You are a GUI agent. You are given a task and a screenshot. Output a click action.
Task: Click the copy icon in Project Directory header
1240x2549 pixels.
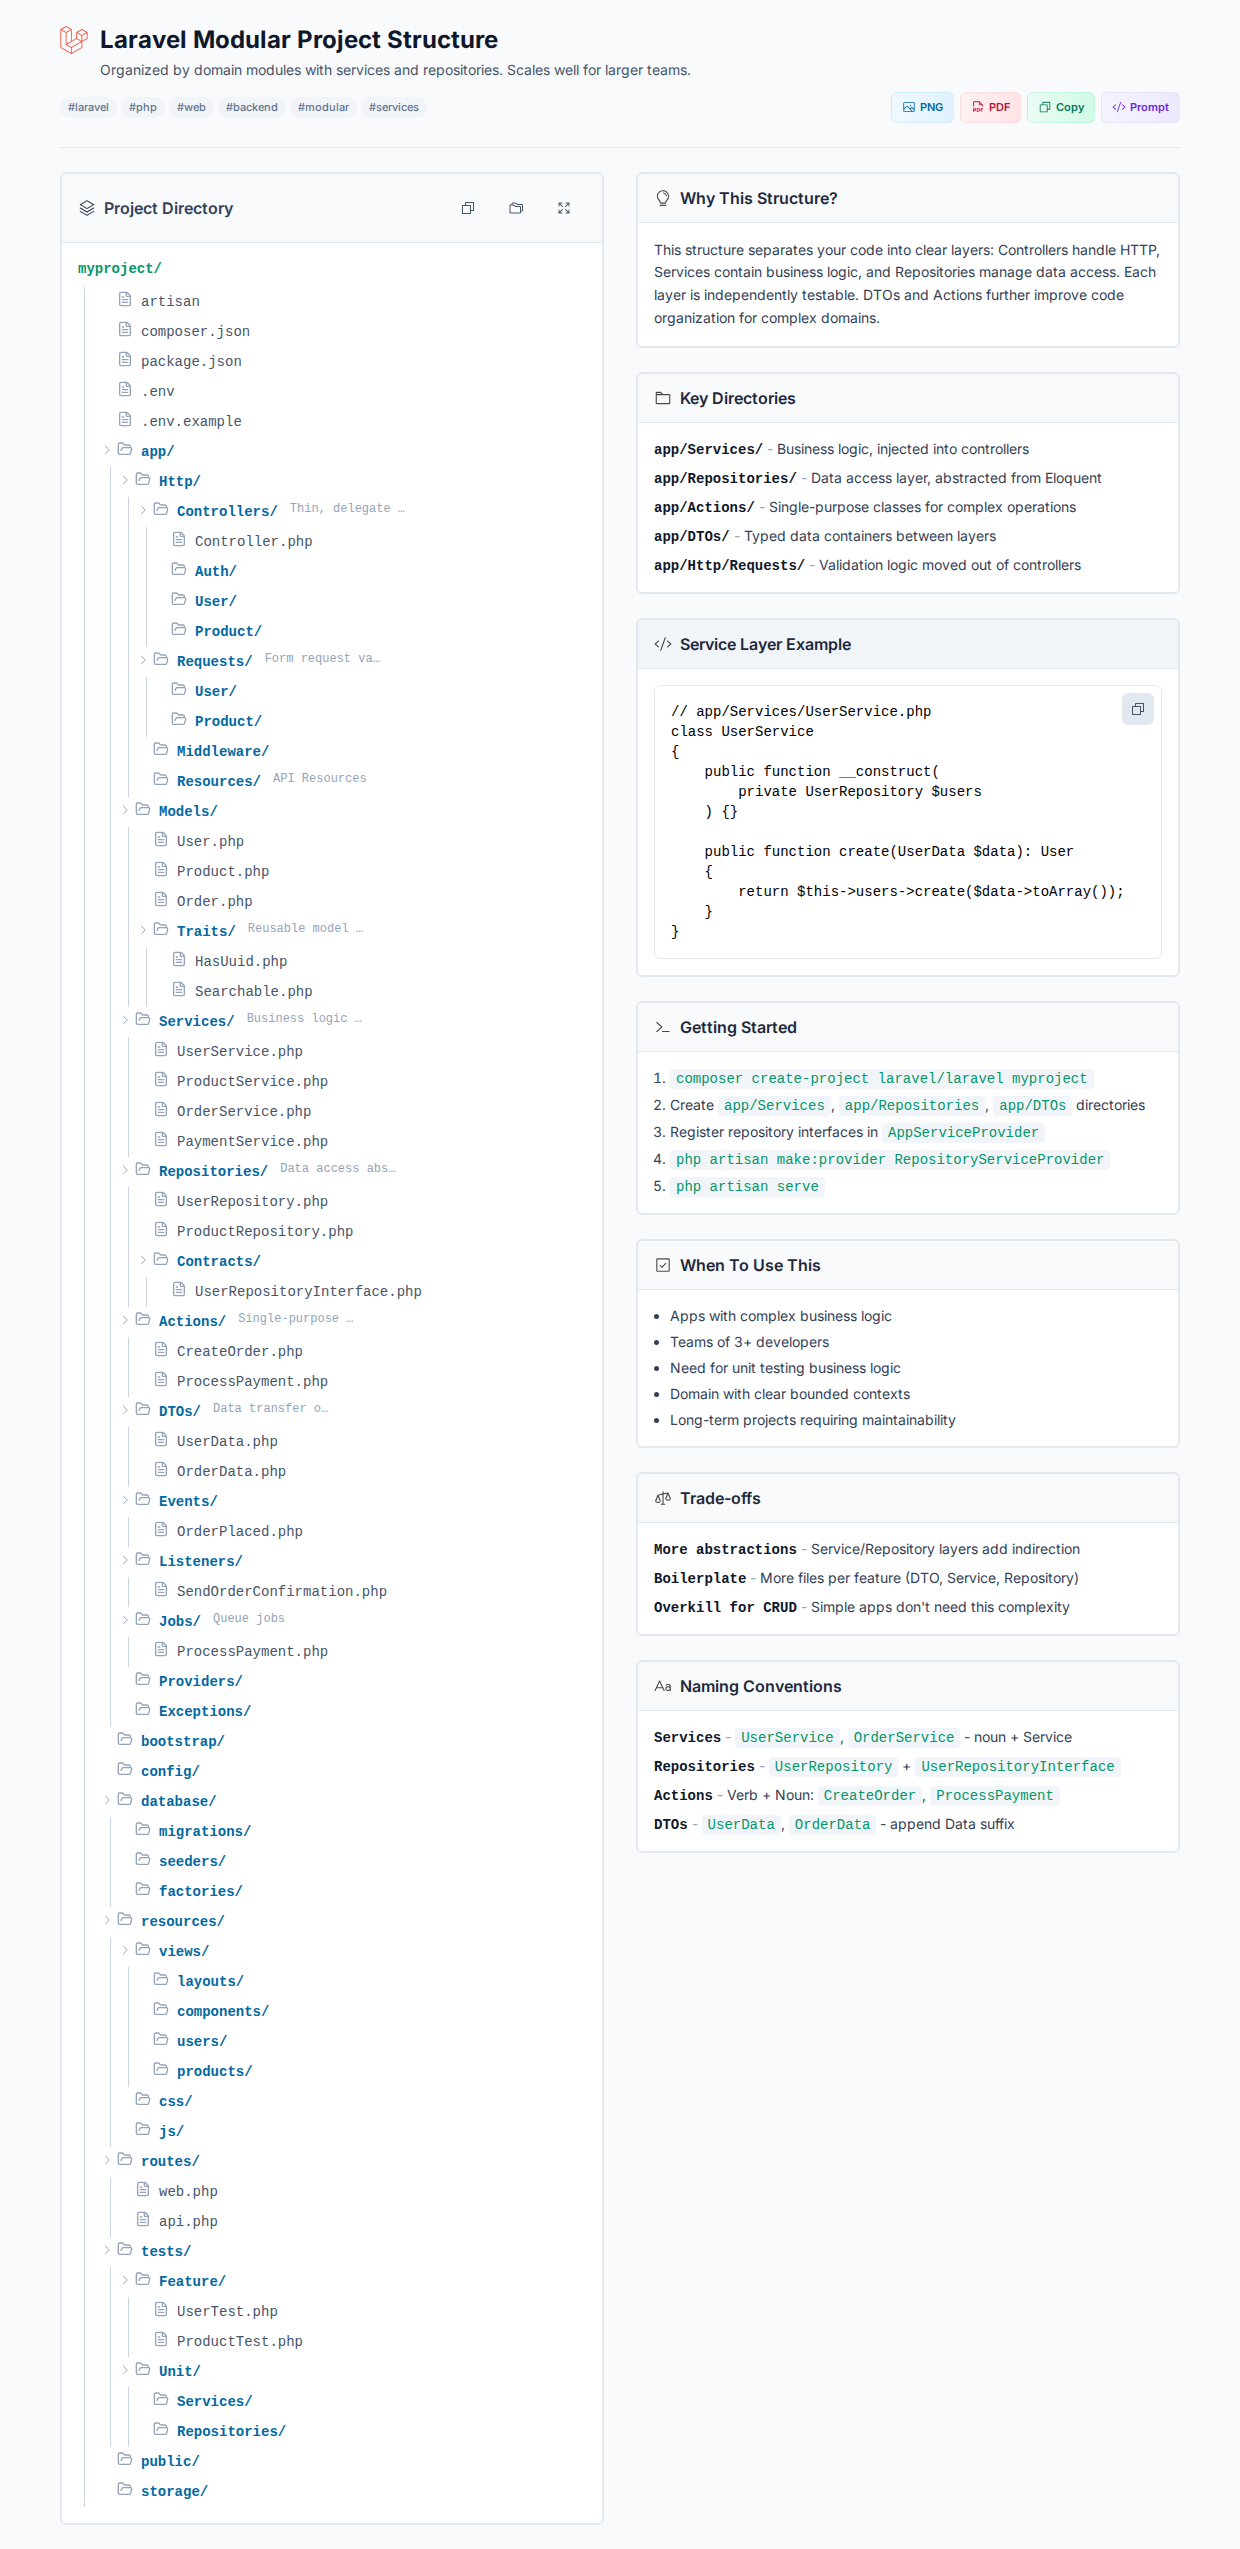click(467, 208)
